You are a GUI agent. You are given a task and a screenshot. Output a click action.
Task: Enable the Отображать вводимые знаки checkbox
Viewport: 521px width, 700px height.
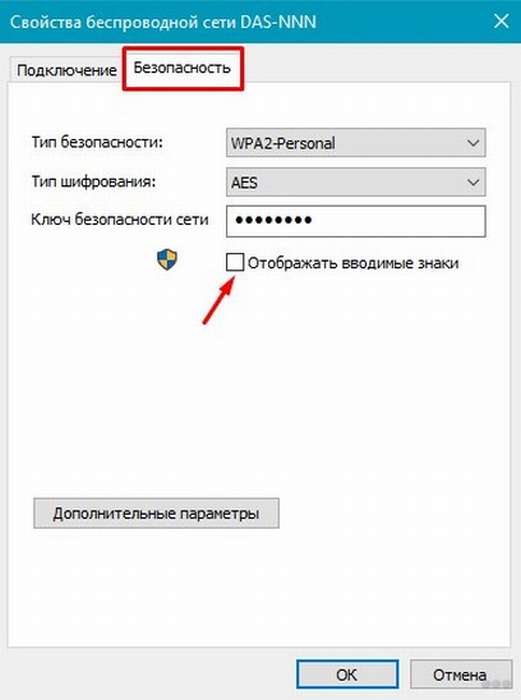pos(235,262)
